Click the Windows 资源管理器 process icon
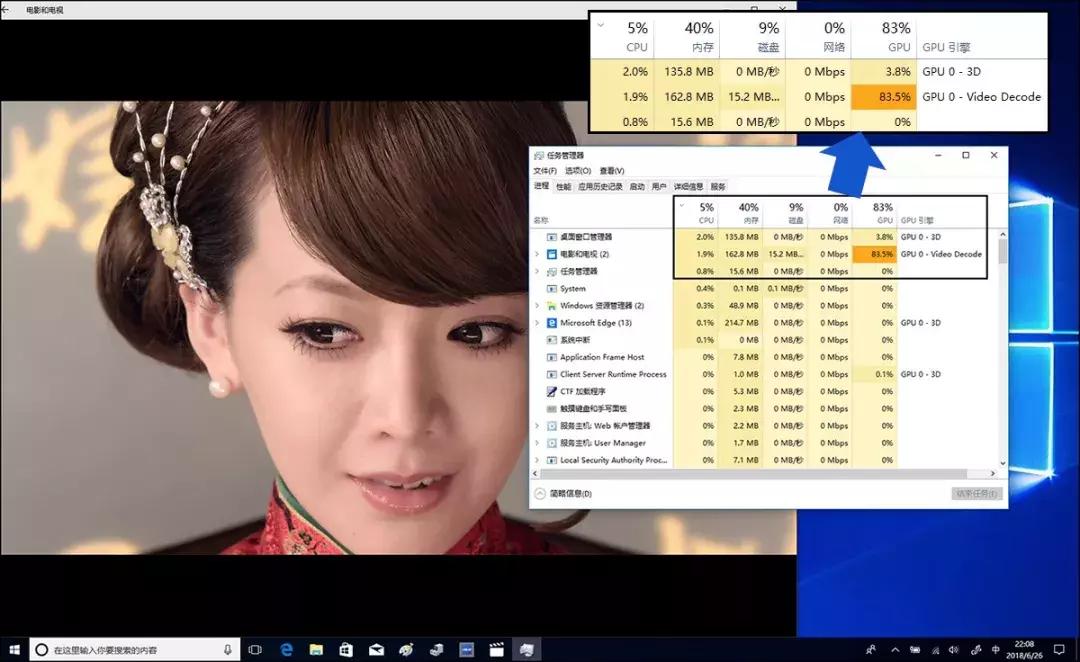1080x662 pixels. point(552,306)
